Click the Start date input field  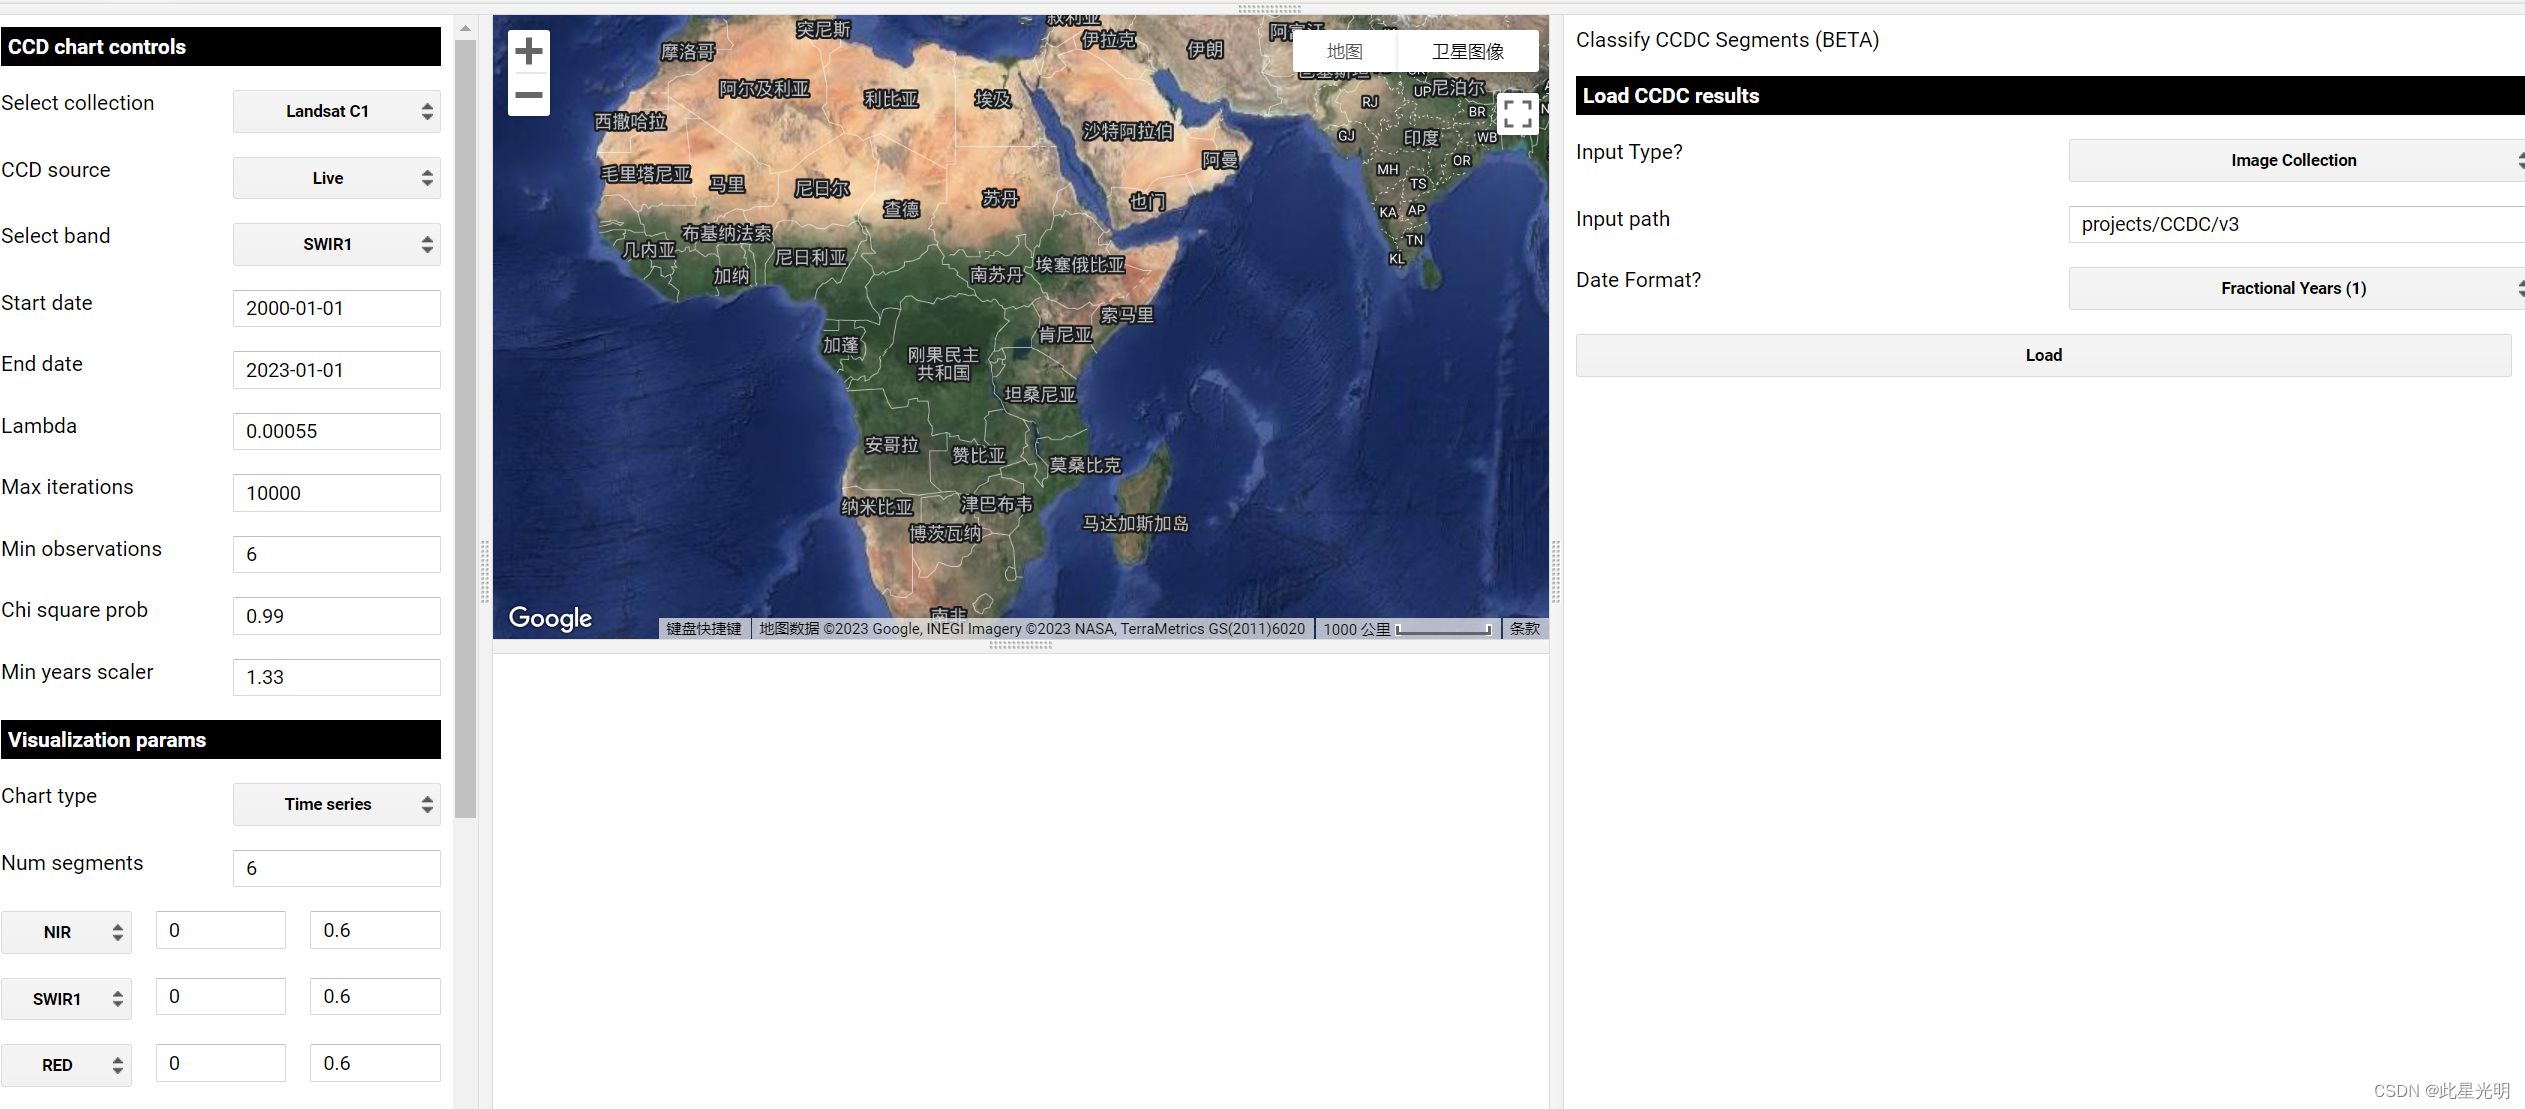point(336,308)
